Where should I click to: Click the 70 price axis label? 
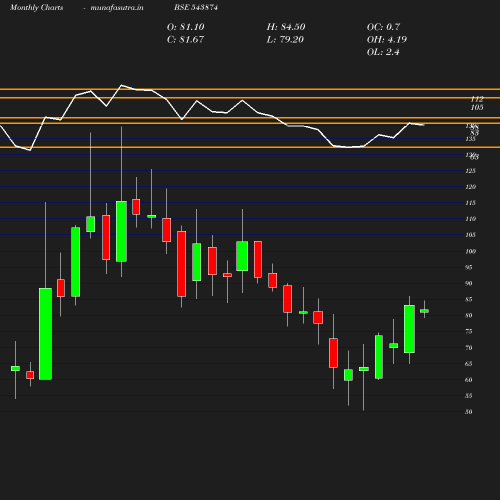point(469,347)
